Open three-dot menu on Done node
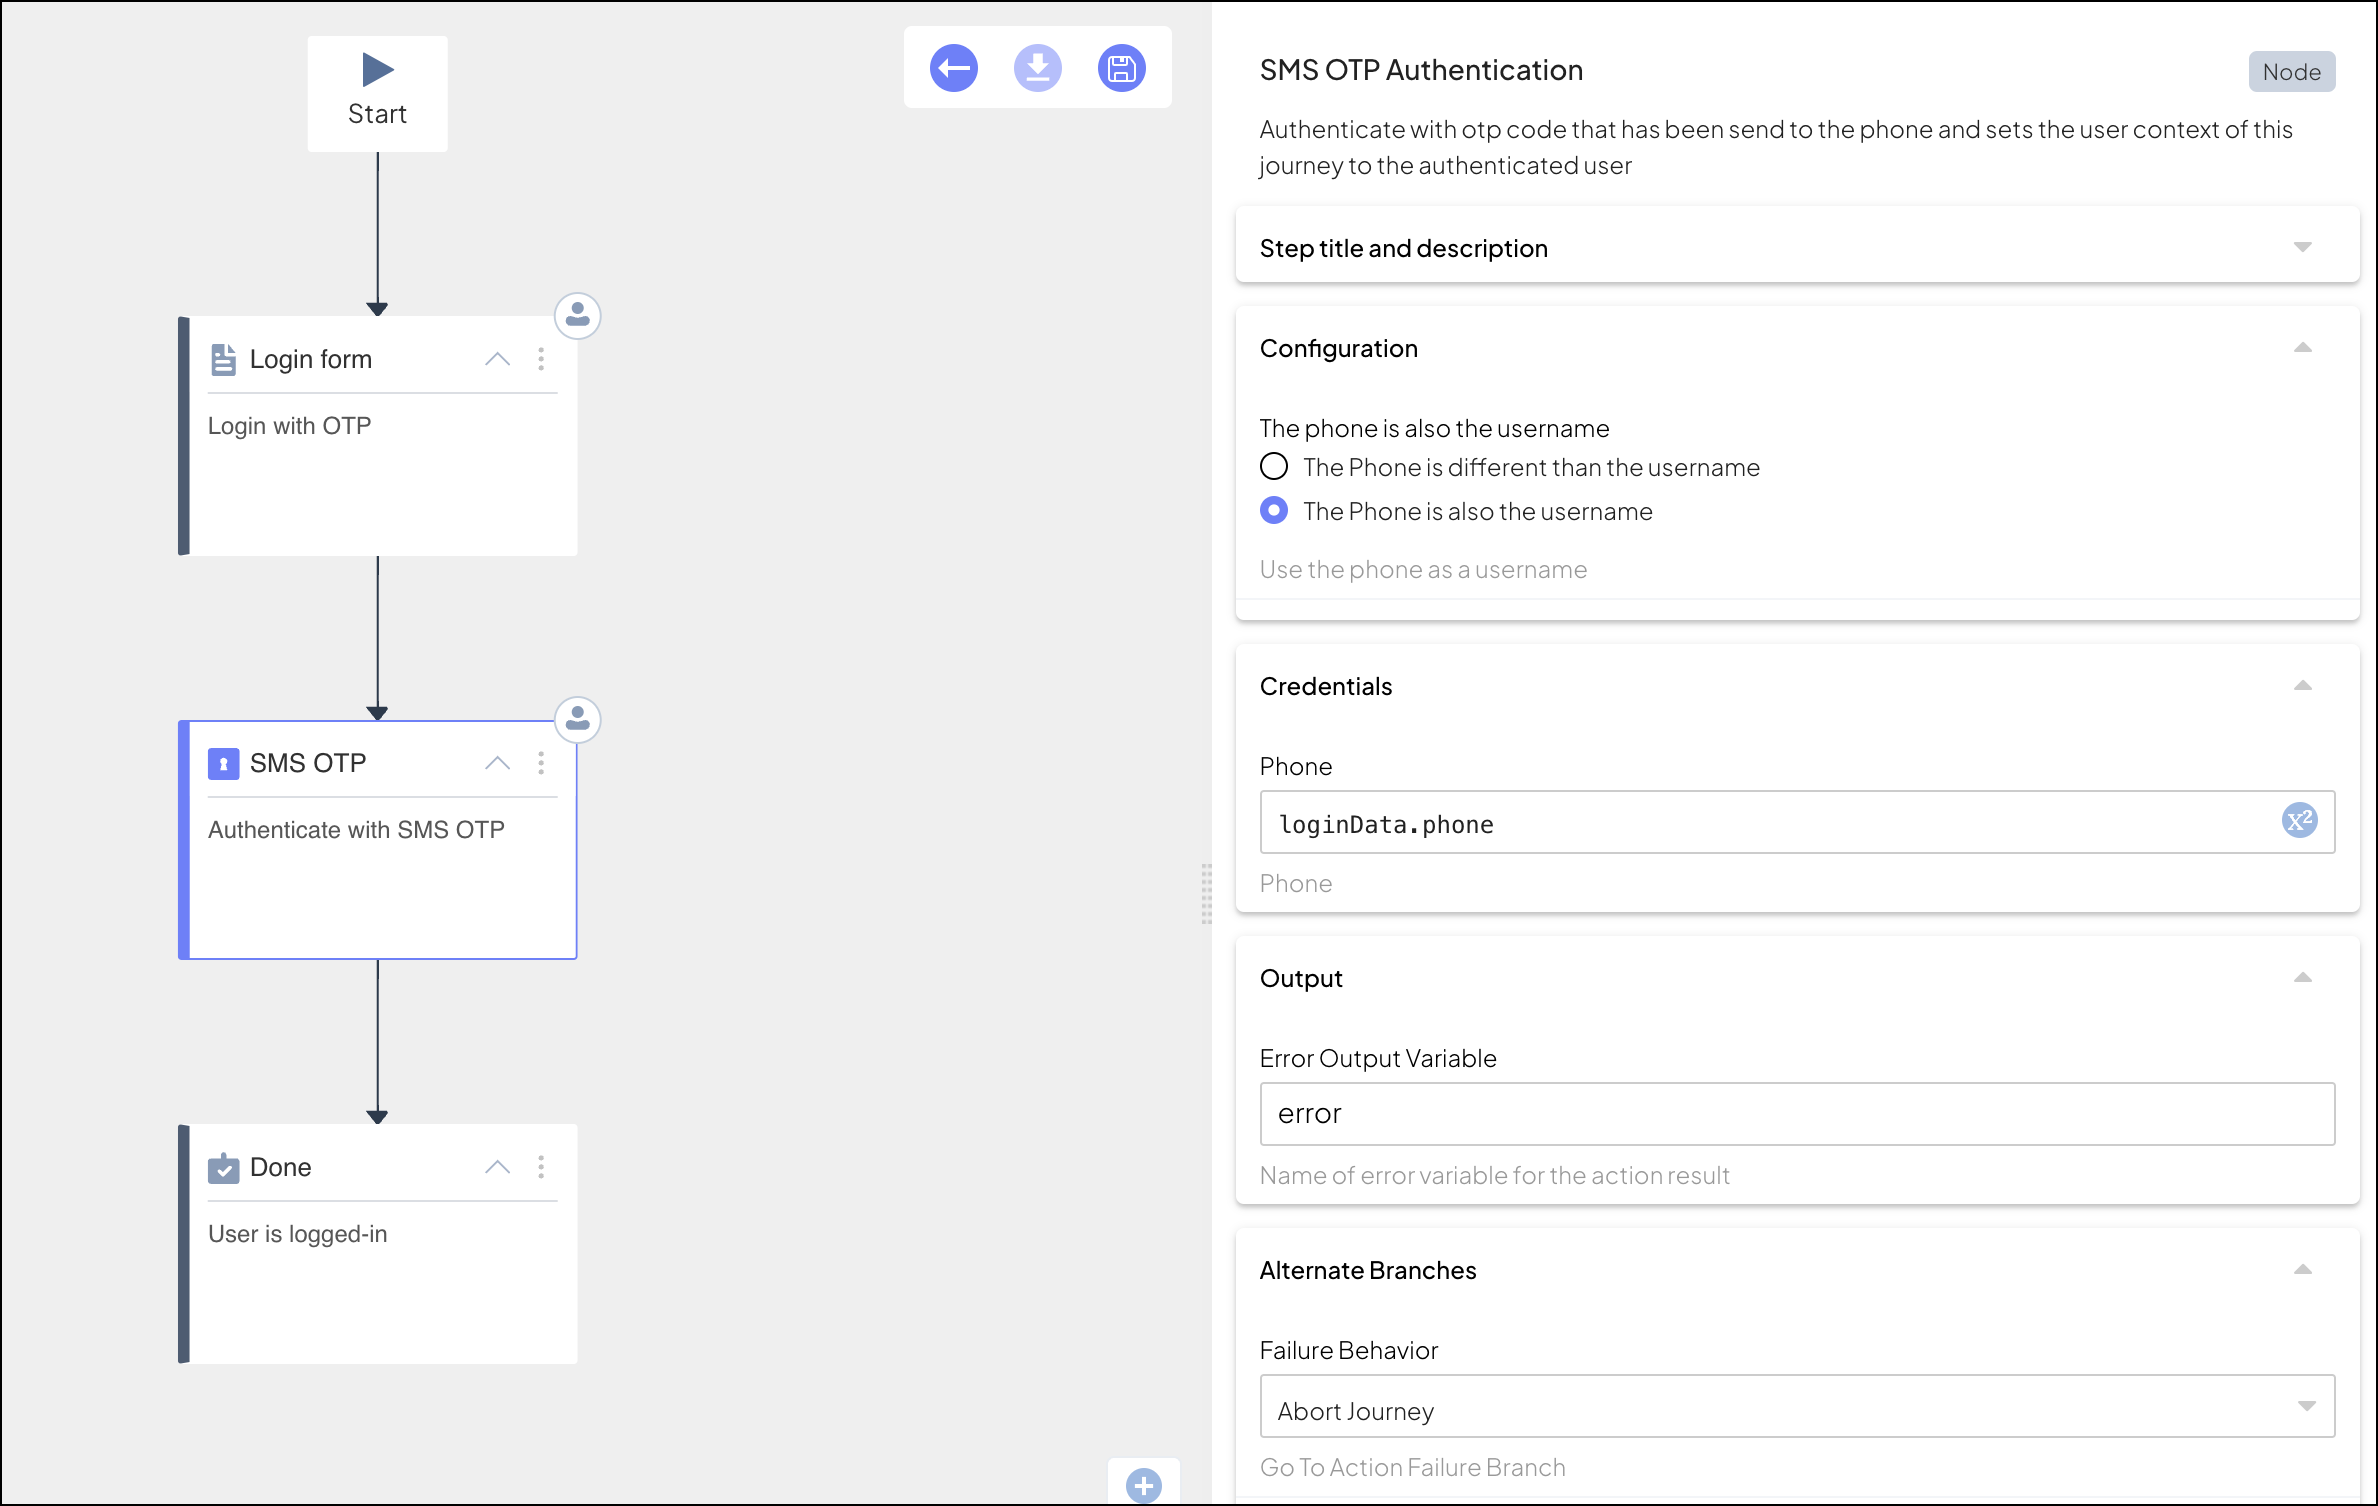This screenshot has width=2378, height=1506. click(x=541, y=1167)
